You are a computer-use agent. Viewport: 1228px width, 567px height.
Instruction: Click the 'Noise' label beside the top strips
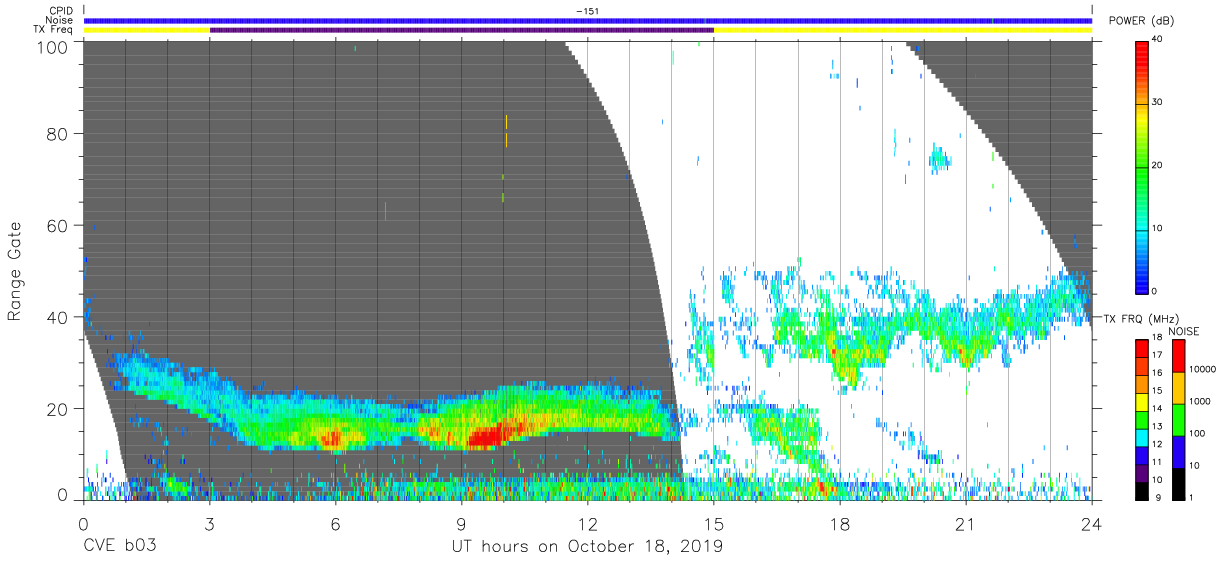coord(61,20)
